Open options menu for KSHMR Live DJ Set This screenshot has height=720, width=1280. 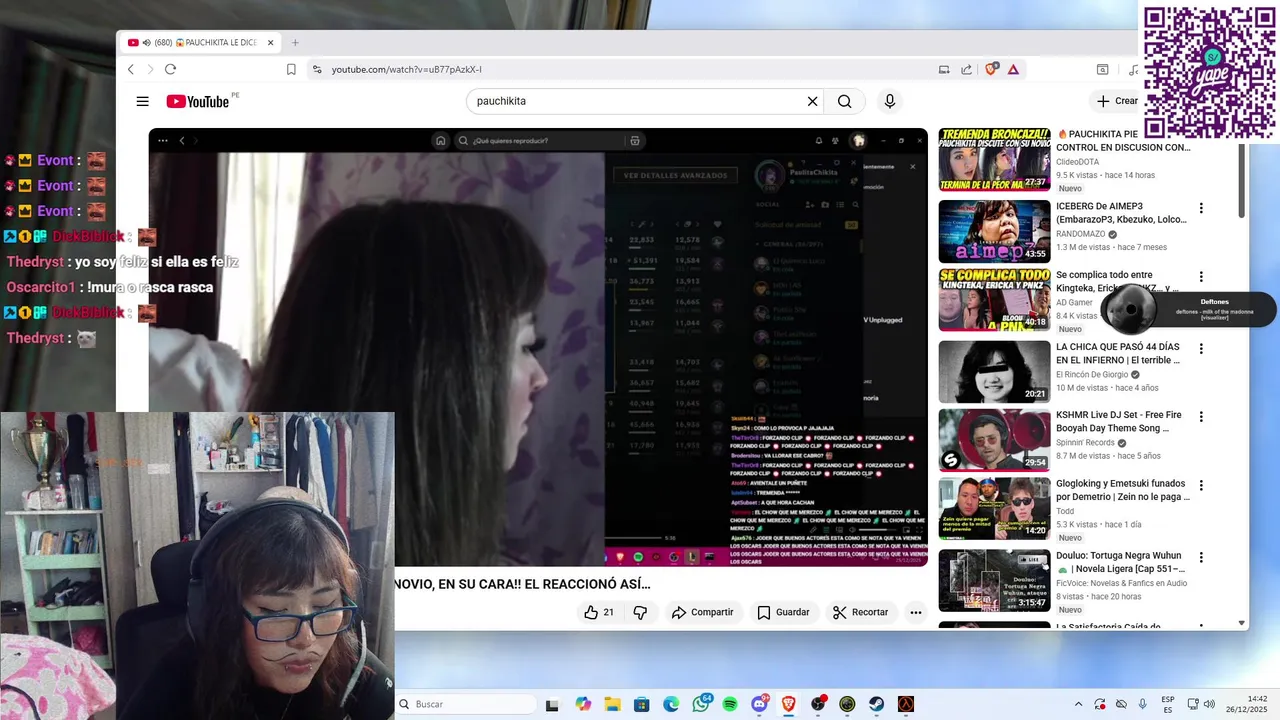1201,417
